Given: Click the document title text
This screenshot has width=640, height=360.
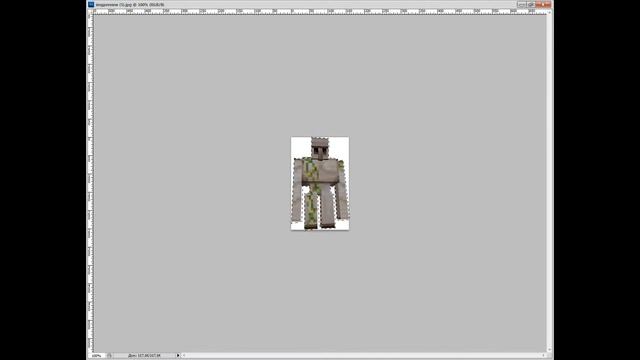Looking at the screenshot, I should tap(130, 4).
